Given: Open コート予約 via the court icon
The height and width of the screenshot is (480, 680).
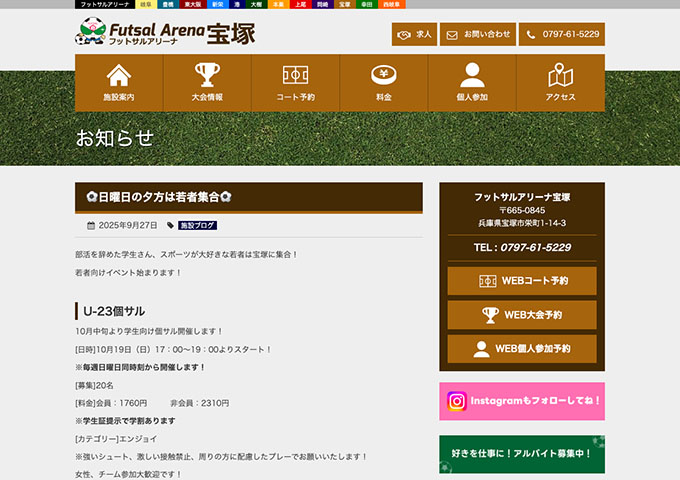Looking at the screenshot, I should [295, 75].
